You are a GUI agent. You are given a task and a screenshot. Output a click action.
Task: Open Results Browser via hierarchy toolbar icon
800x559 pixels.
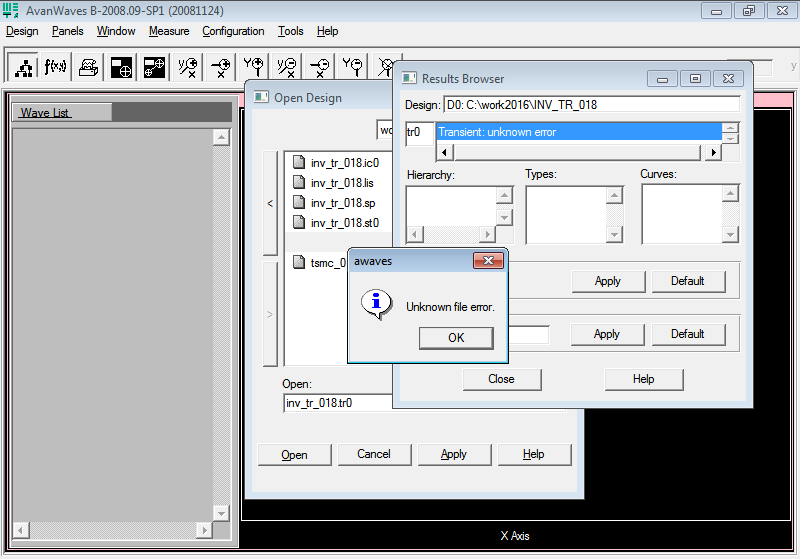[x=23, y=67]
